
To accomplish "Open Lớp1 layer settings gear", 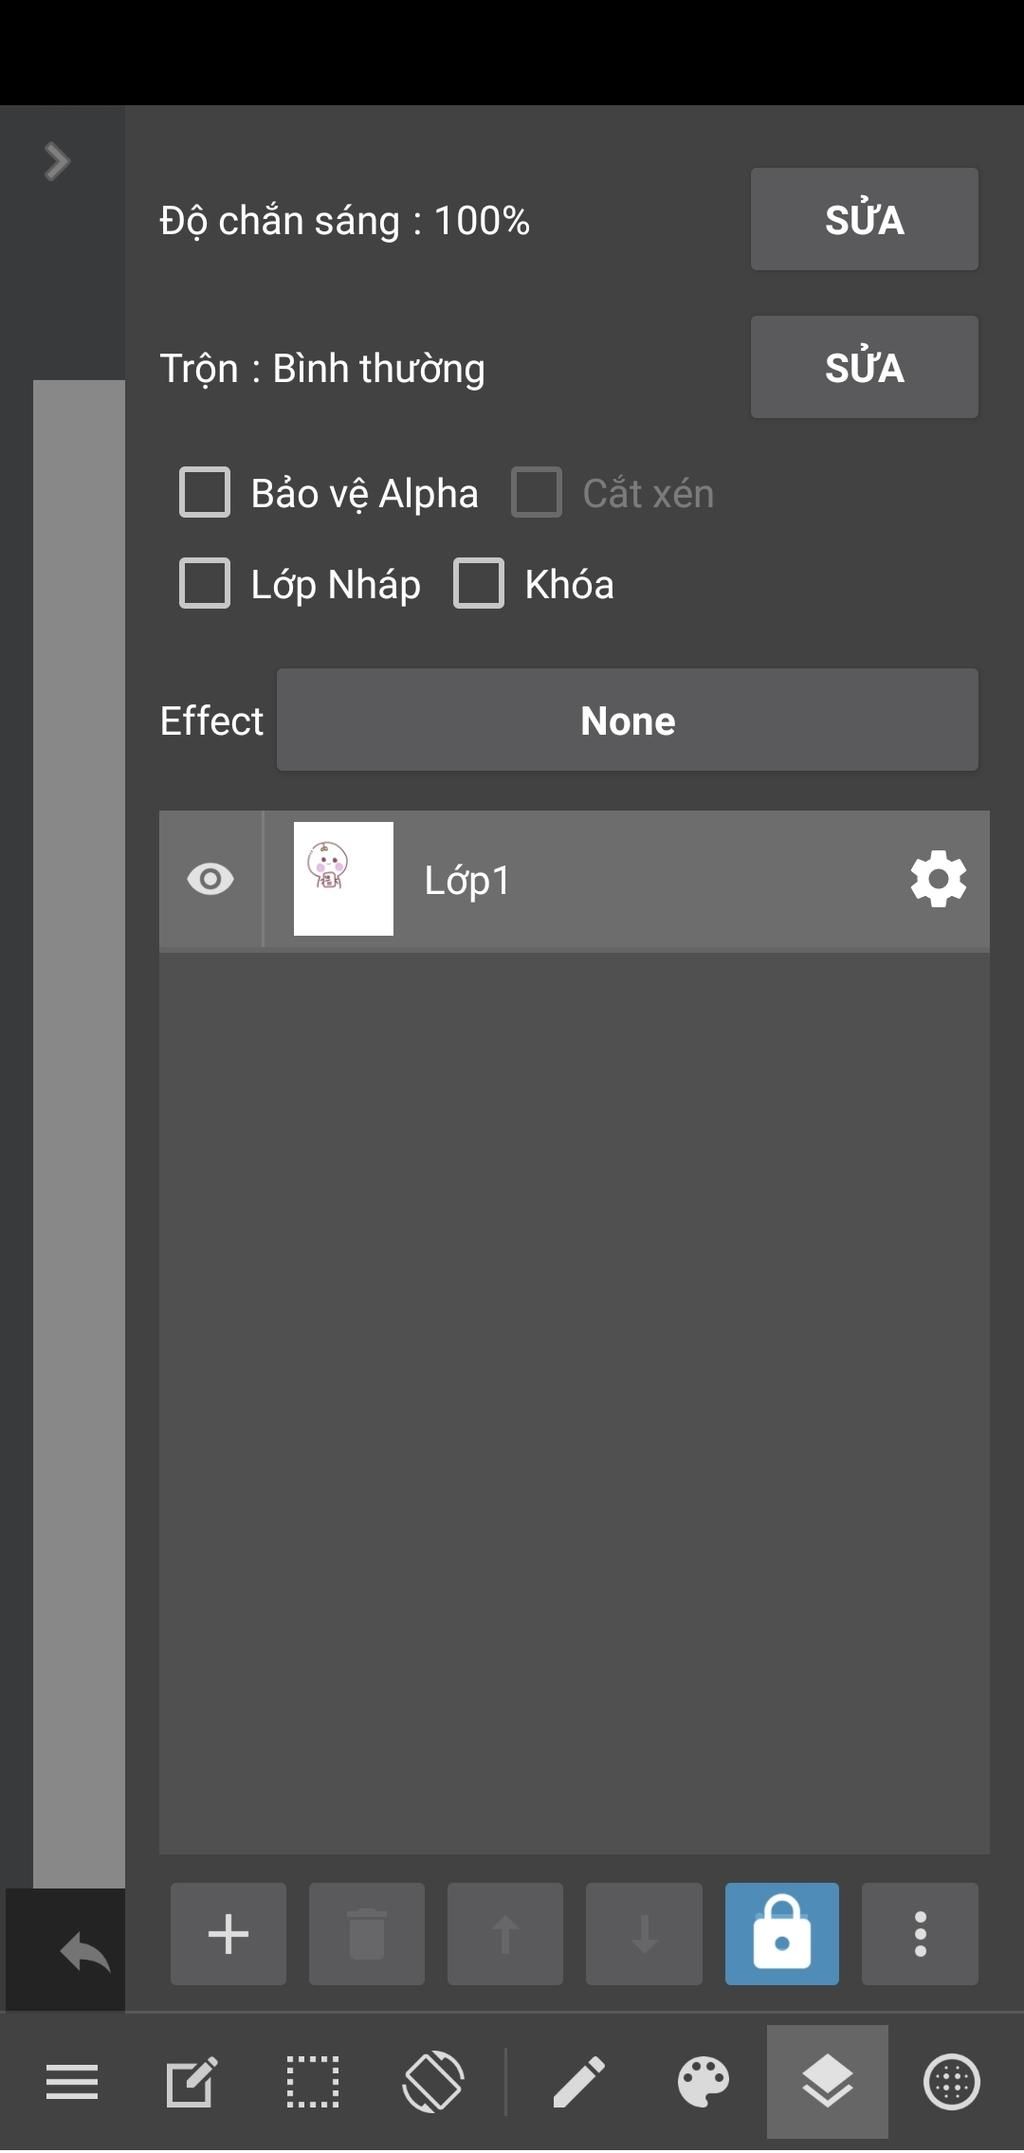I will pos(938,880).
